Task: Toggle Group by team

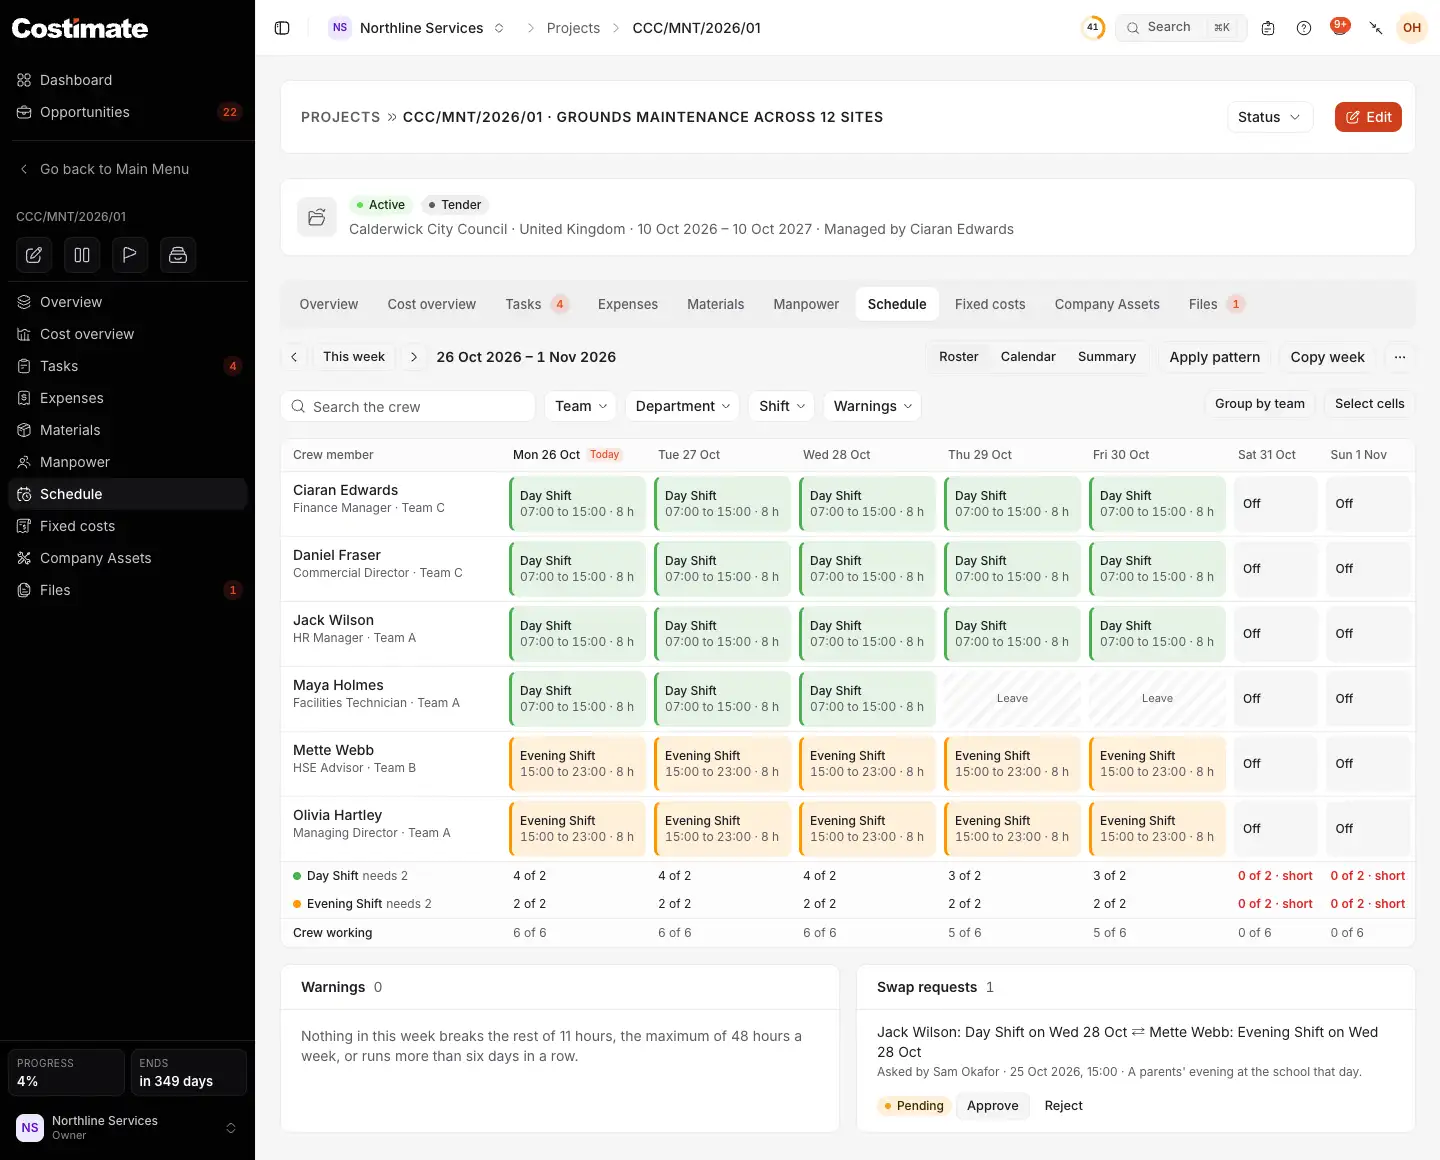Action: (x=1260, y=404)
